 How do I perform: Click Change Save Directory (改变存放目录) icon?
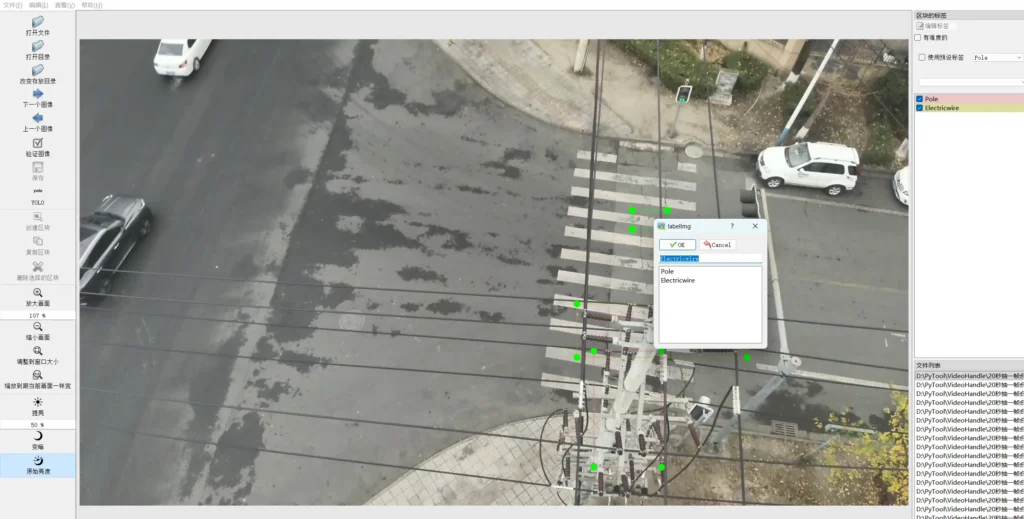(x=38, y=71)
